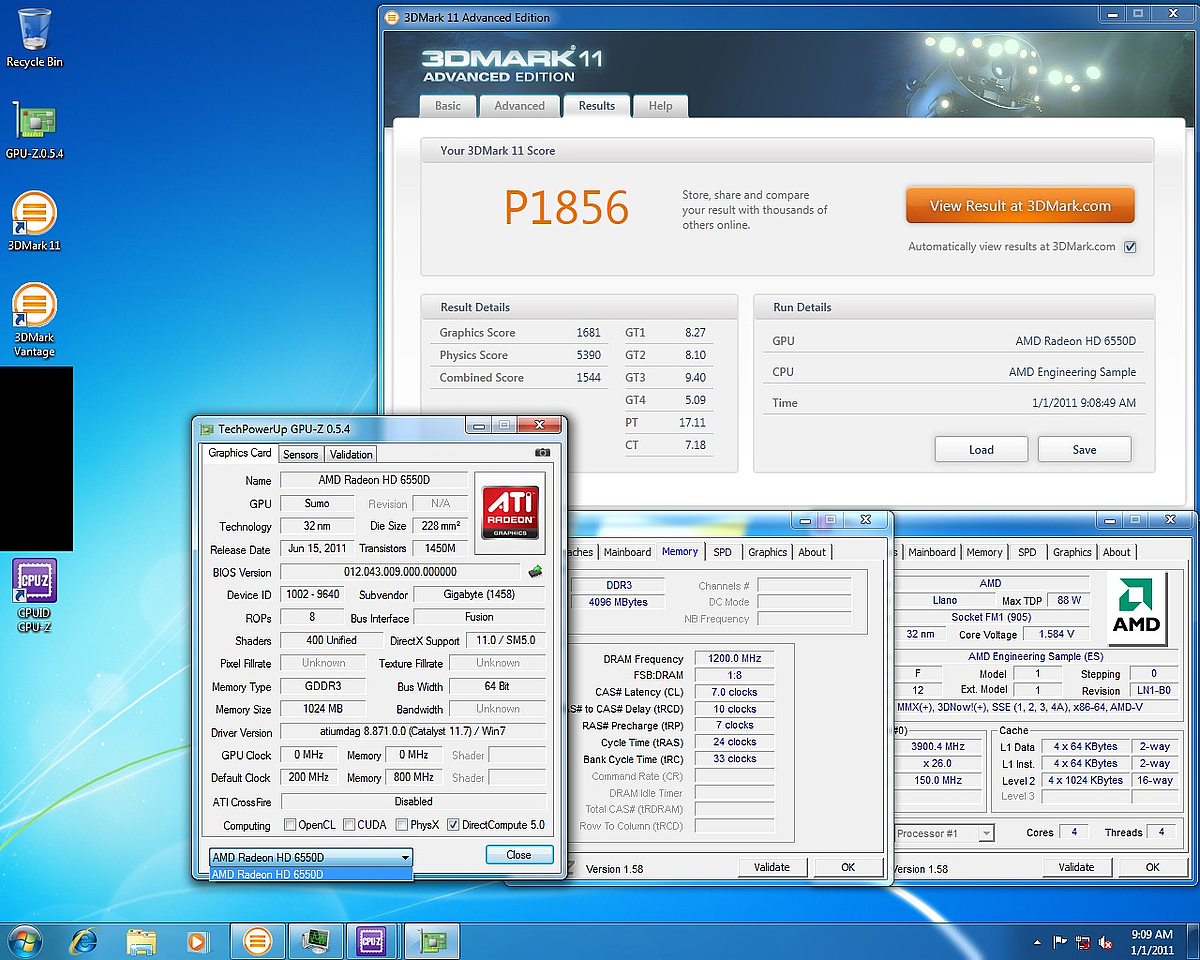Click the BIOS Version field in GPU-Z
Viewport: 1200px width, 960px height.
tap(400, 572)
